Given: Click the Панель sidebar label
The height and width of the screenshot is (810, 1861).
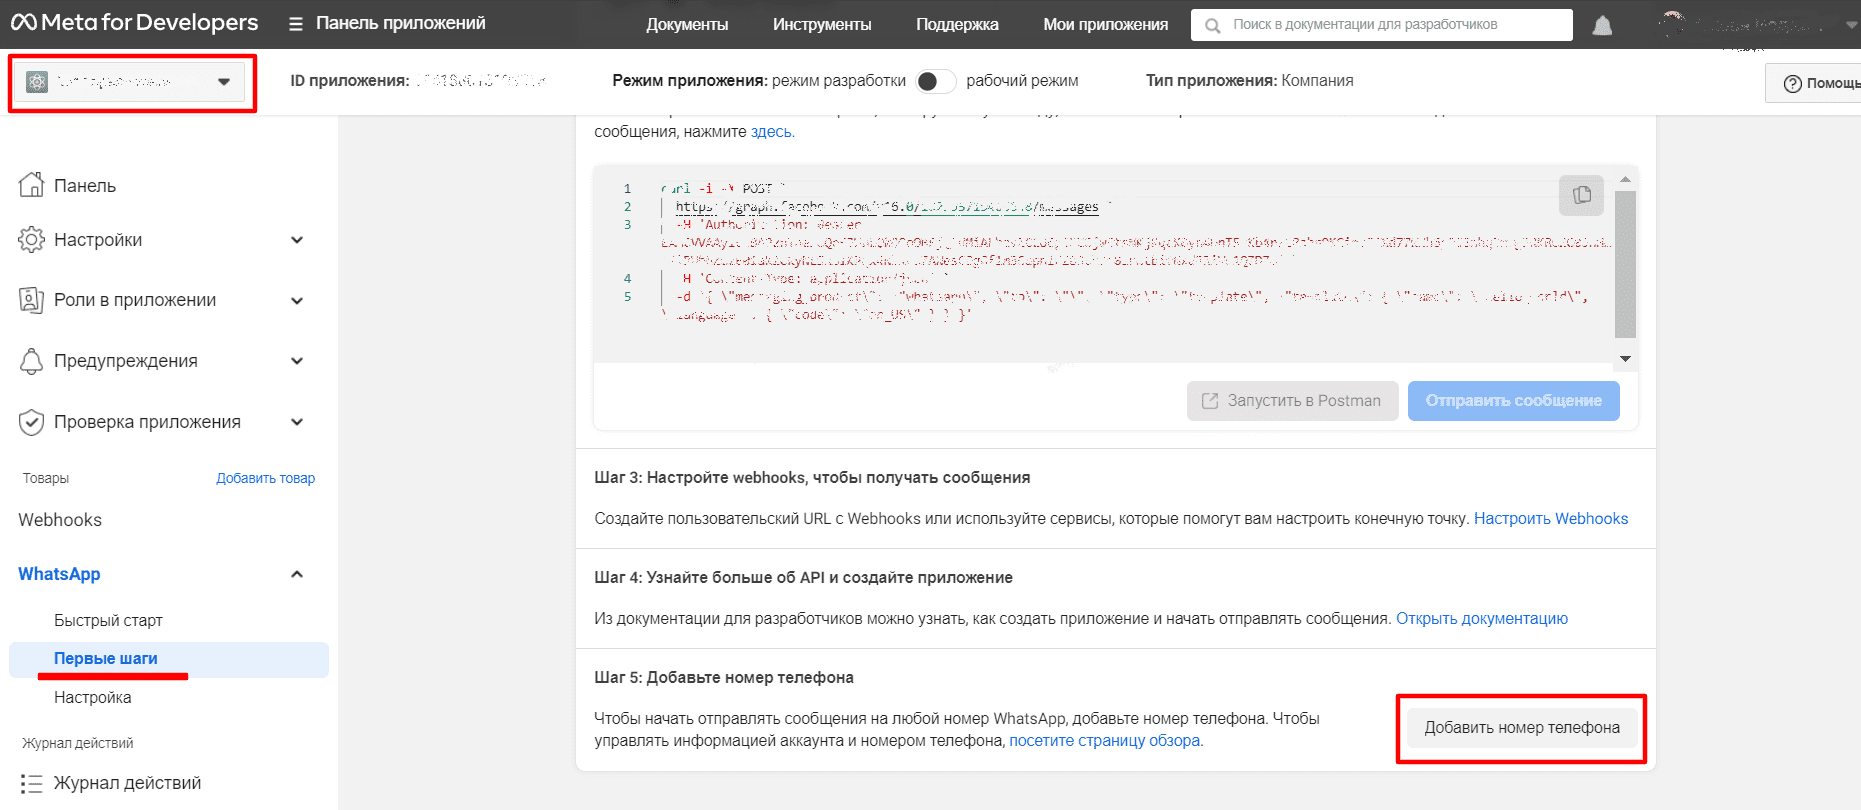Looking at the screenshot, I should [x=85, y=185].
